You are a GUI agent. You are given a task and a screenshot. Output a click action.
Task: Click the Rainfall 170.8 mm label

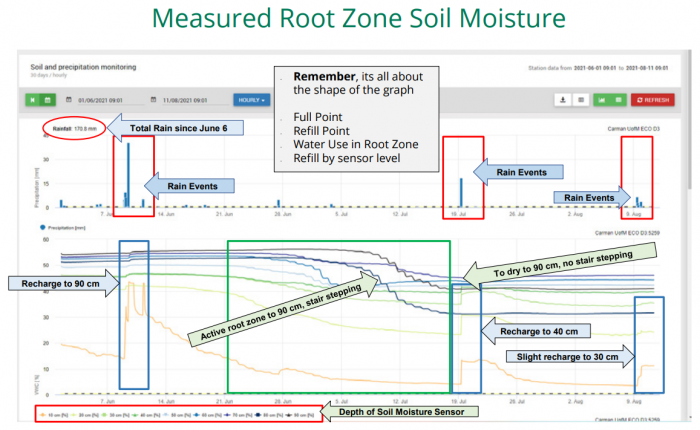[x=70, y=129]
